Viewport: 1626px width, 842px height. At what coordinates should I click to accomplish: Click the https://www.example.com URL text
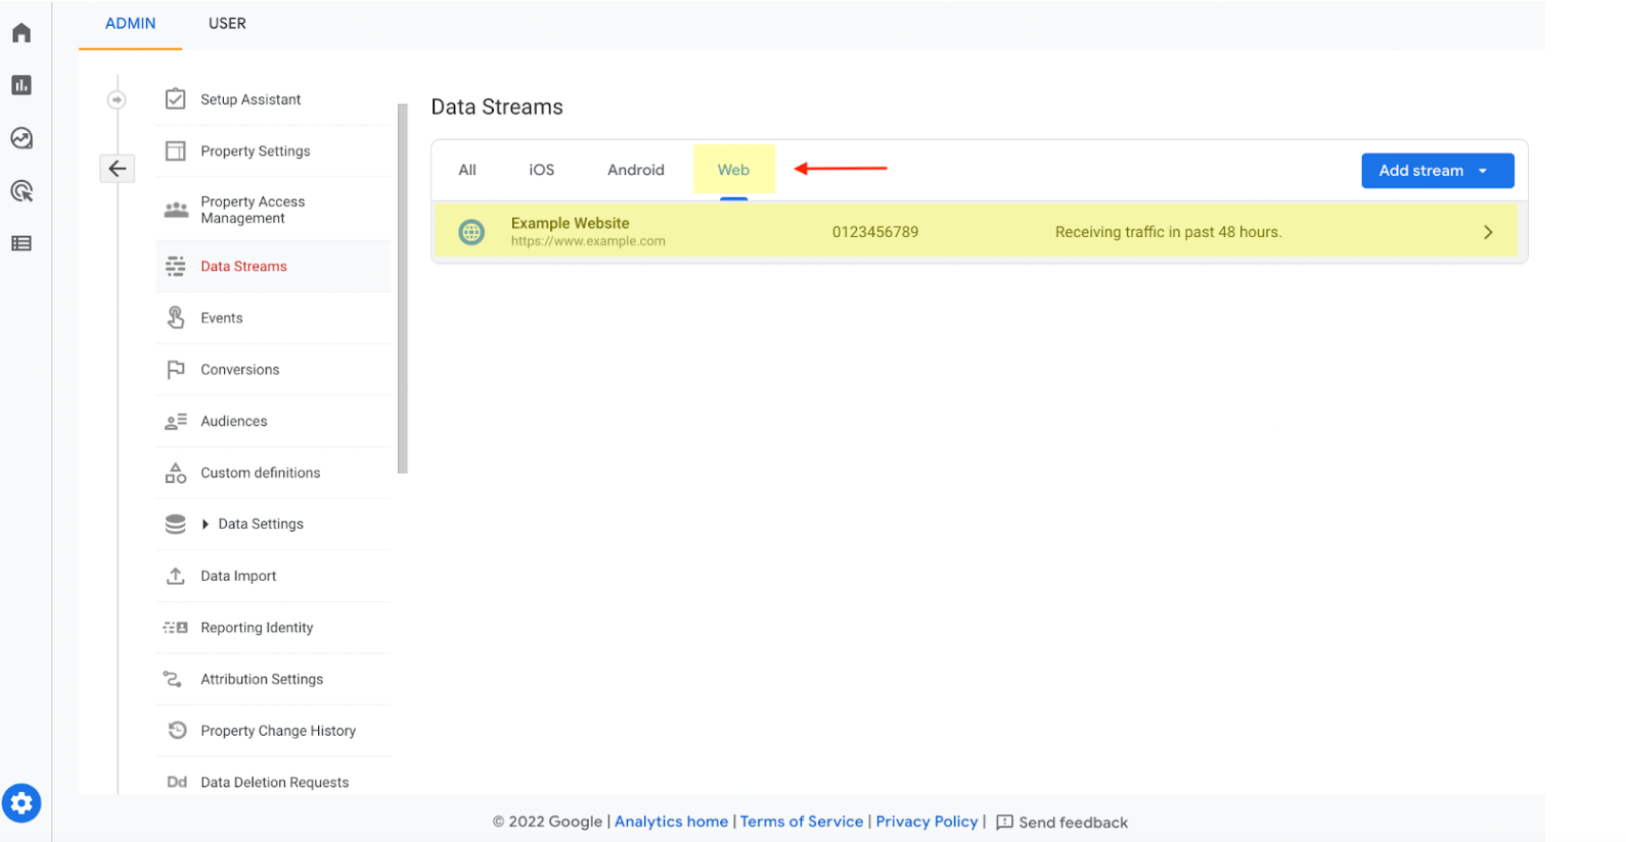[x=588, y=241]
